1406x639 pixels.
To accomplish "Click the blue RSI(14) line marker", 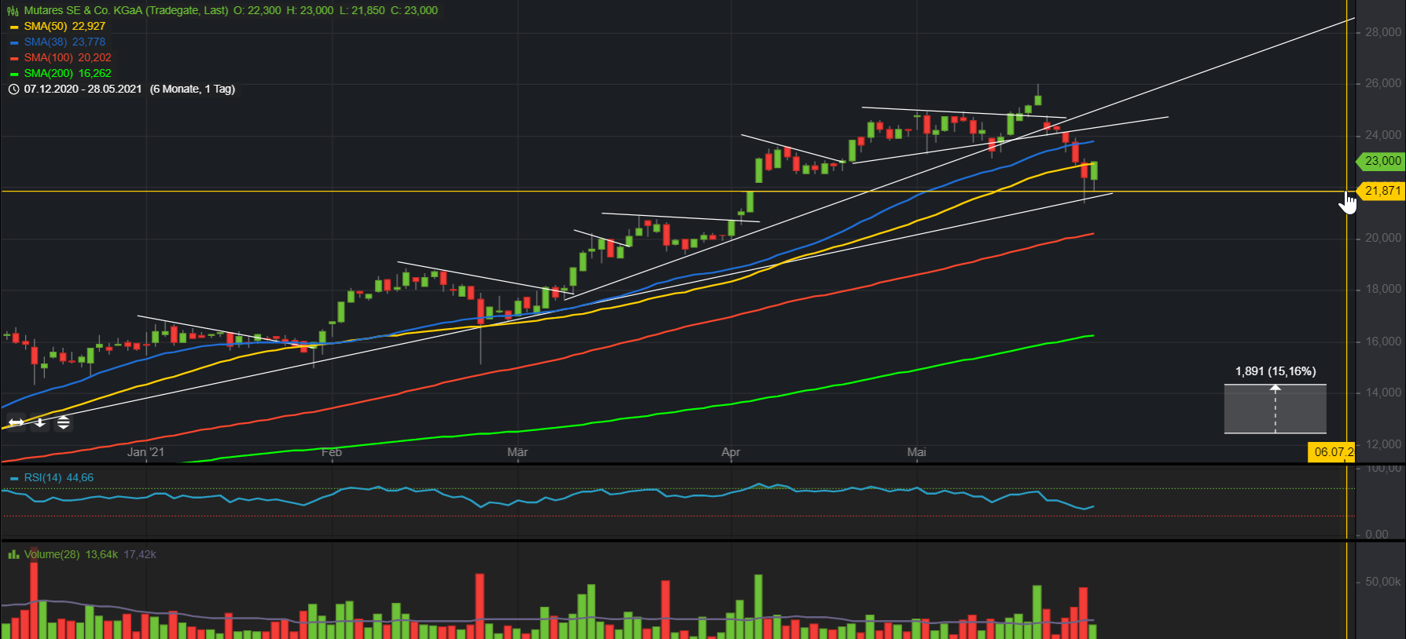I will 13,478.
